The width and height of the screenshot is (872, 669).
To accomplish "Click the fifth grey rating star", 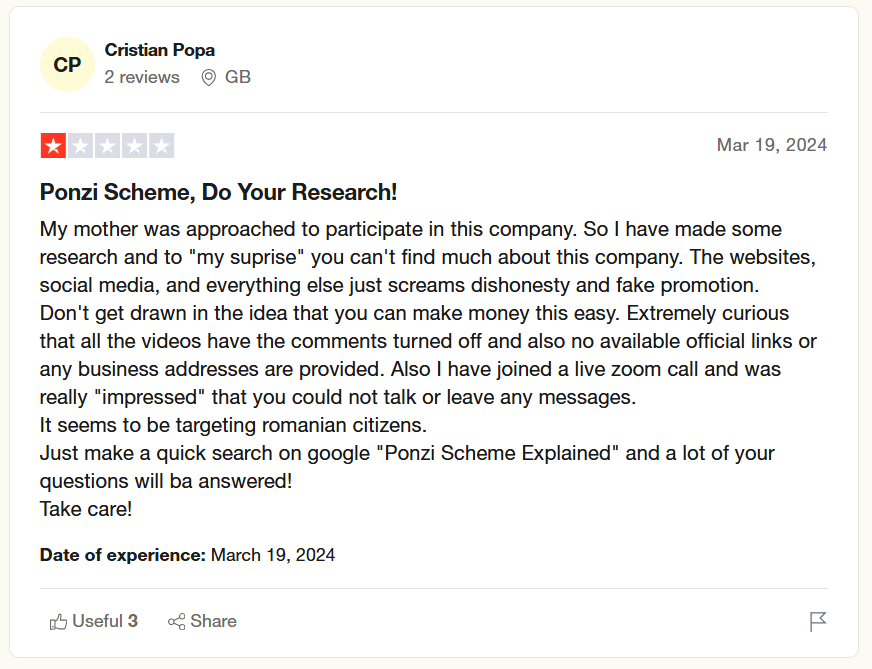I will 161,146.
